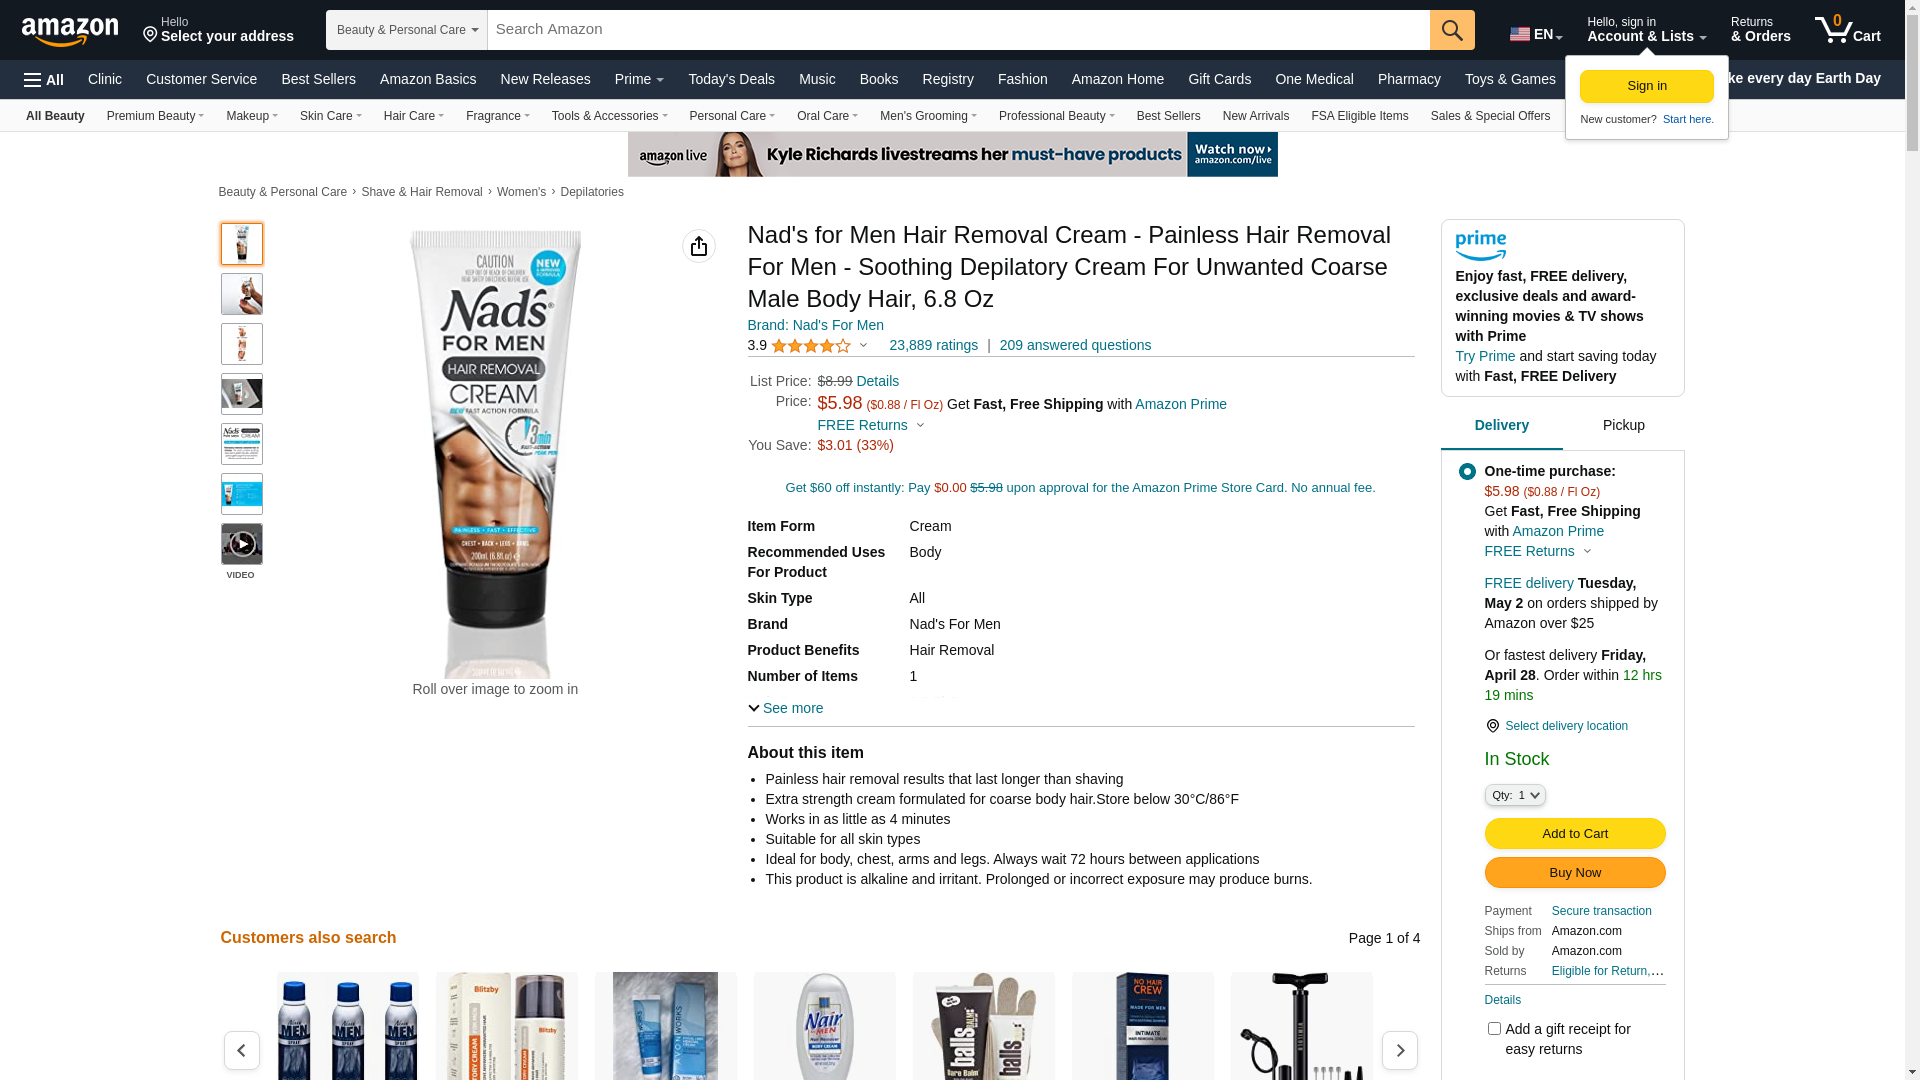Click the share icon beside product image
Screen dimensions: 1920x1080
coord(699,246)
